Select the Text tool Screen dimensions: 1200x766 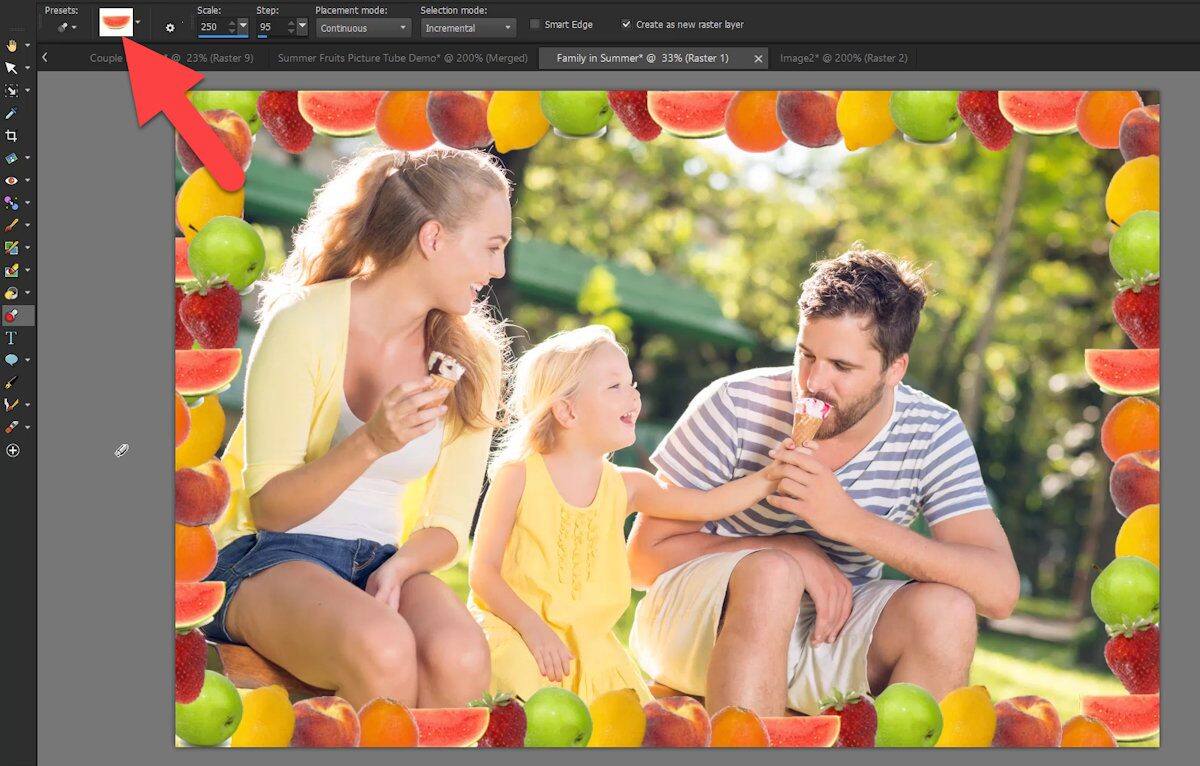(12, 337)
